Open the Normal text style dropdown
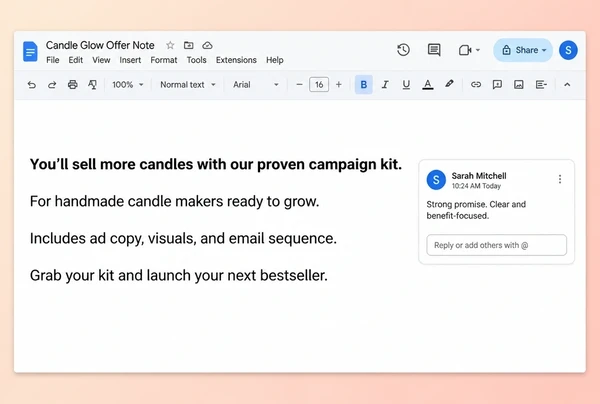The height and width of the screenshot is (404, 600). coord(188,85)
